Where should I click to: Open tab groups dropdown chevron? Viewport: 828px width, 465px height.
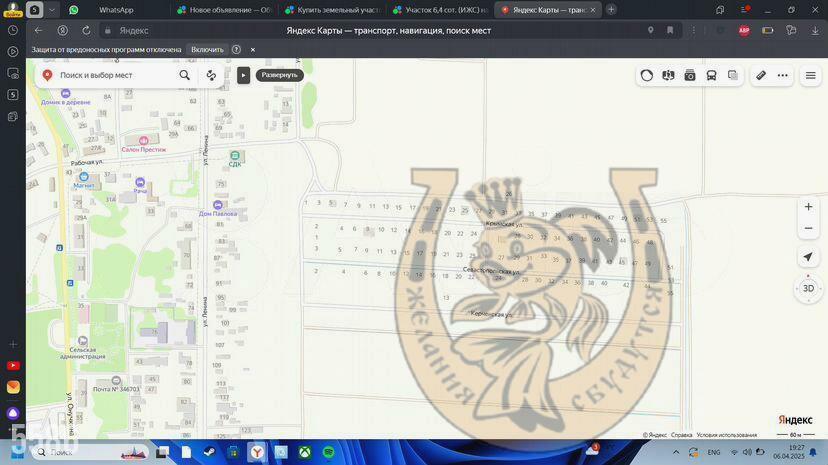click(52, 10)
